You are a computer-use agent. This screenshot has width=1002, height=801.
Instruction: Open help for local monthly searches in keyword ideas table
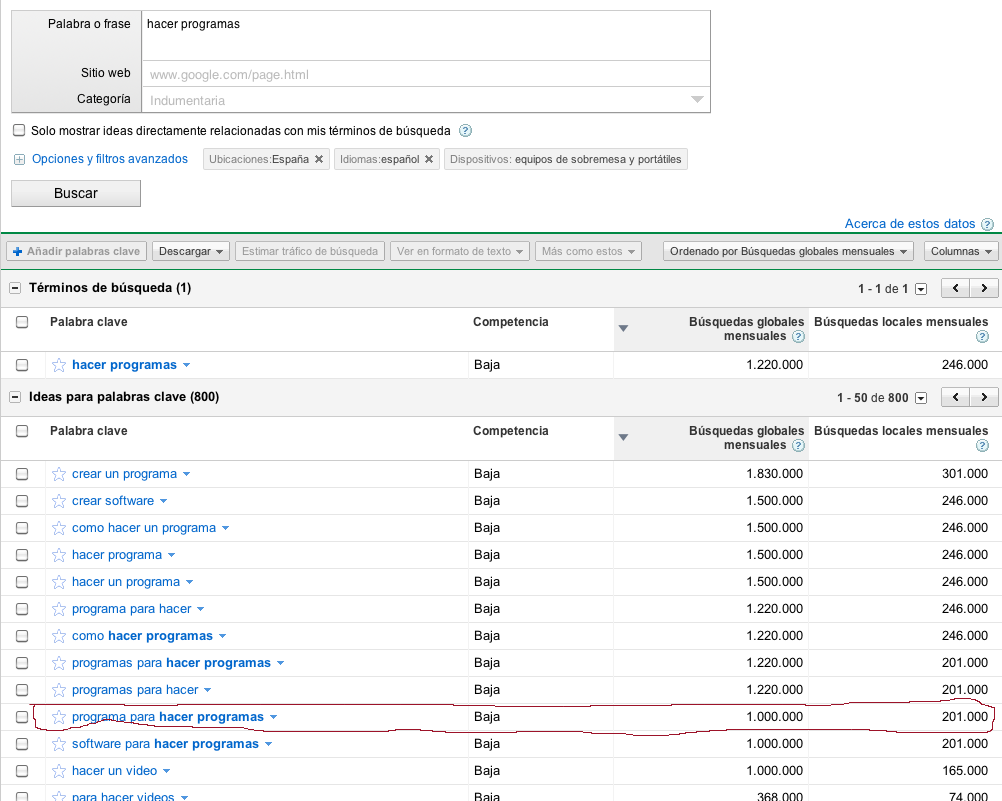(983, 446)
